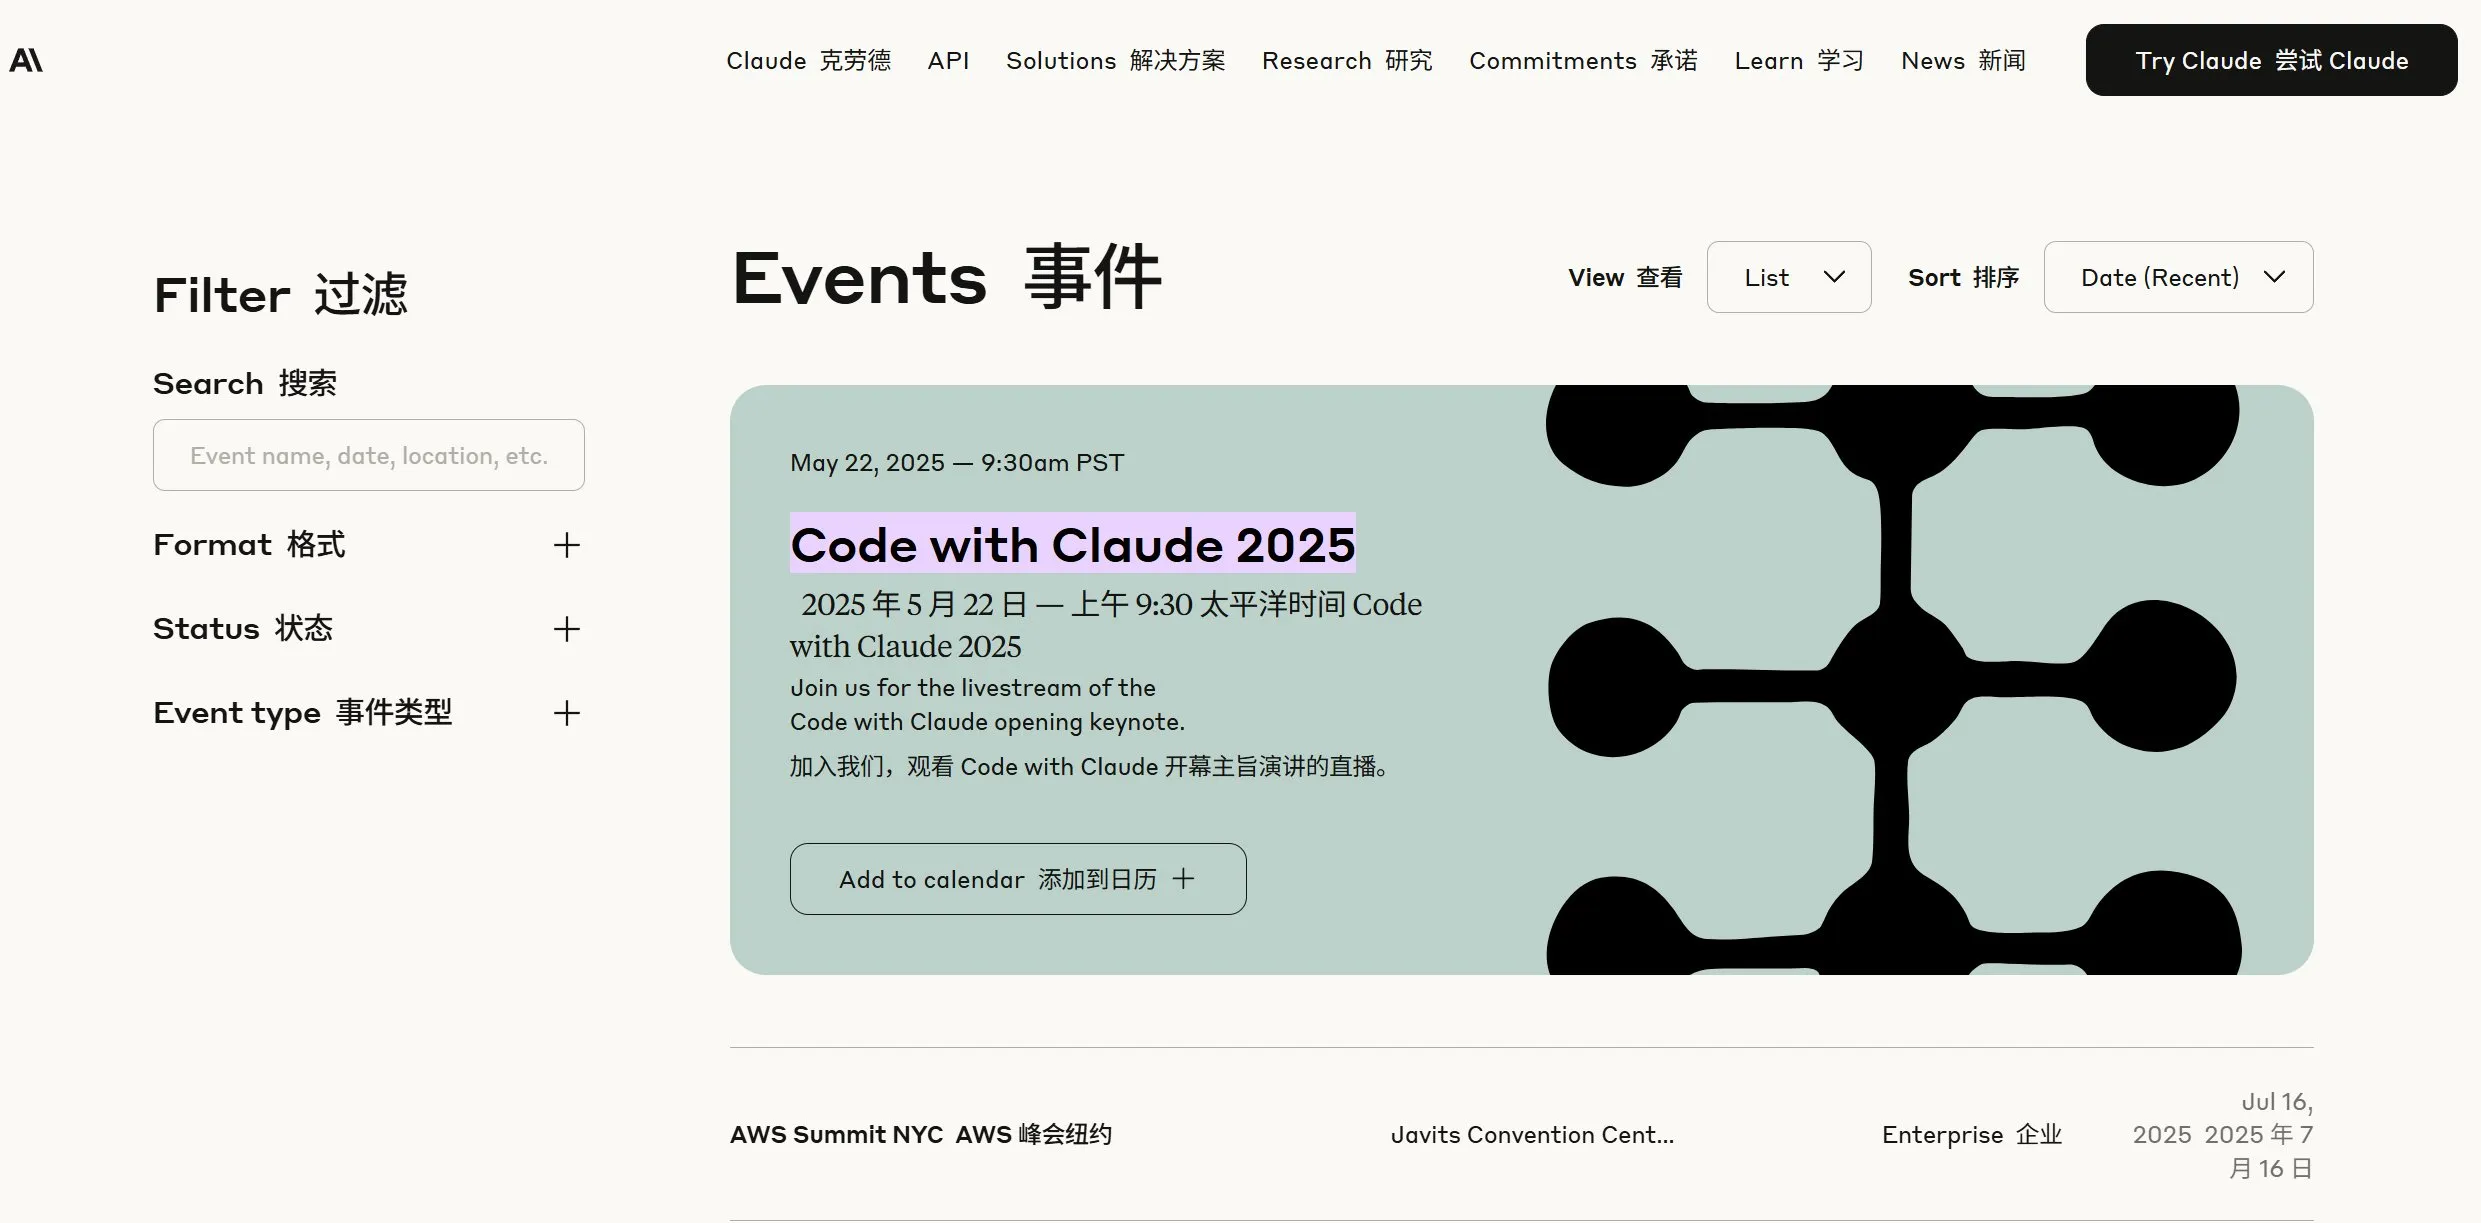This screenshot has height=1223, width=2481.
Task: Click the chevron in the List dropdown
Action: pos(1834,277)
